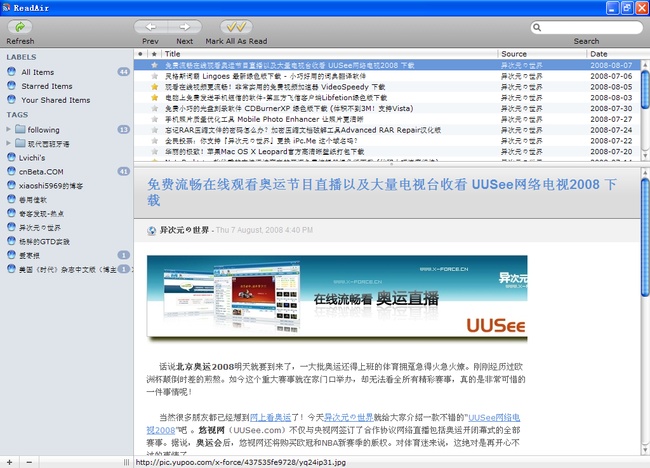
Task: Expand the following tag folder
Action: pos(8,129)
